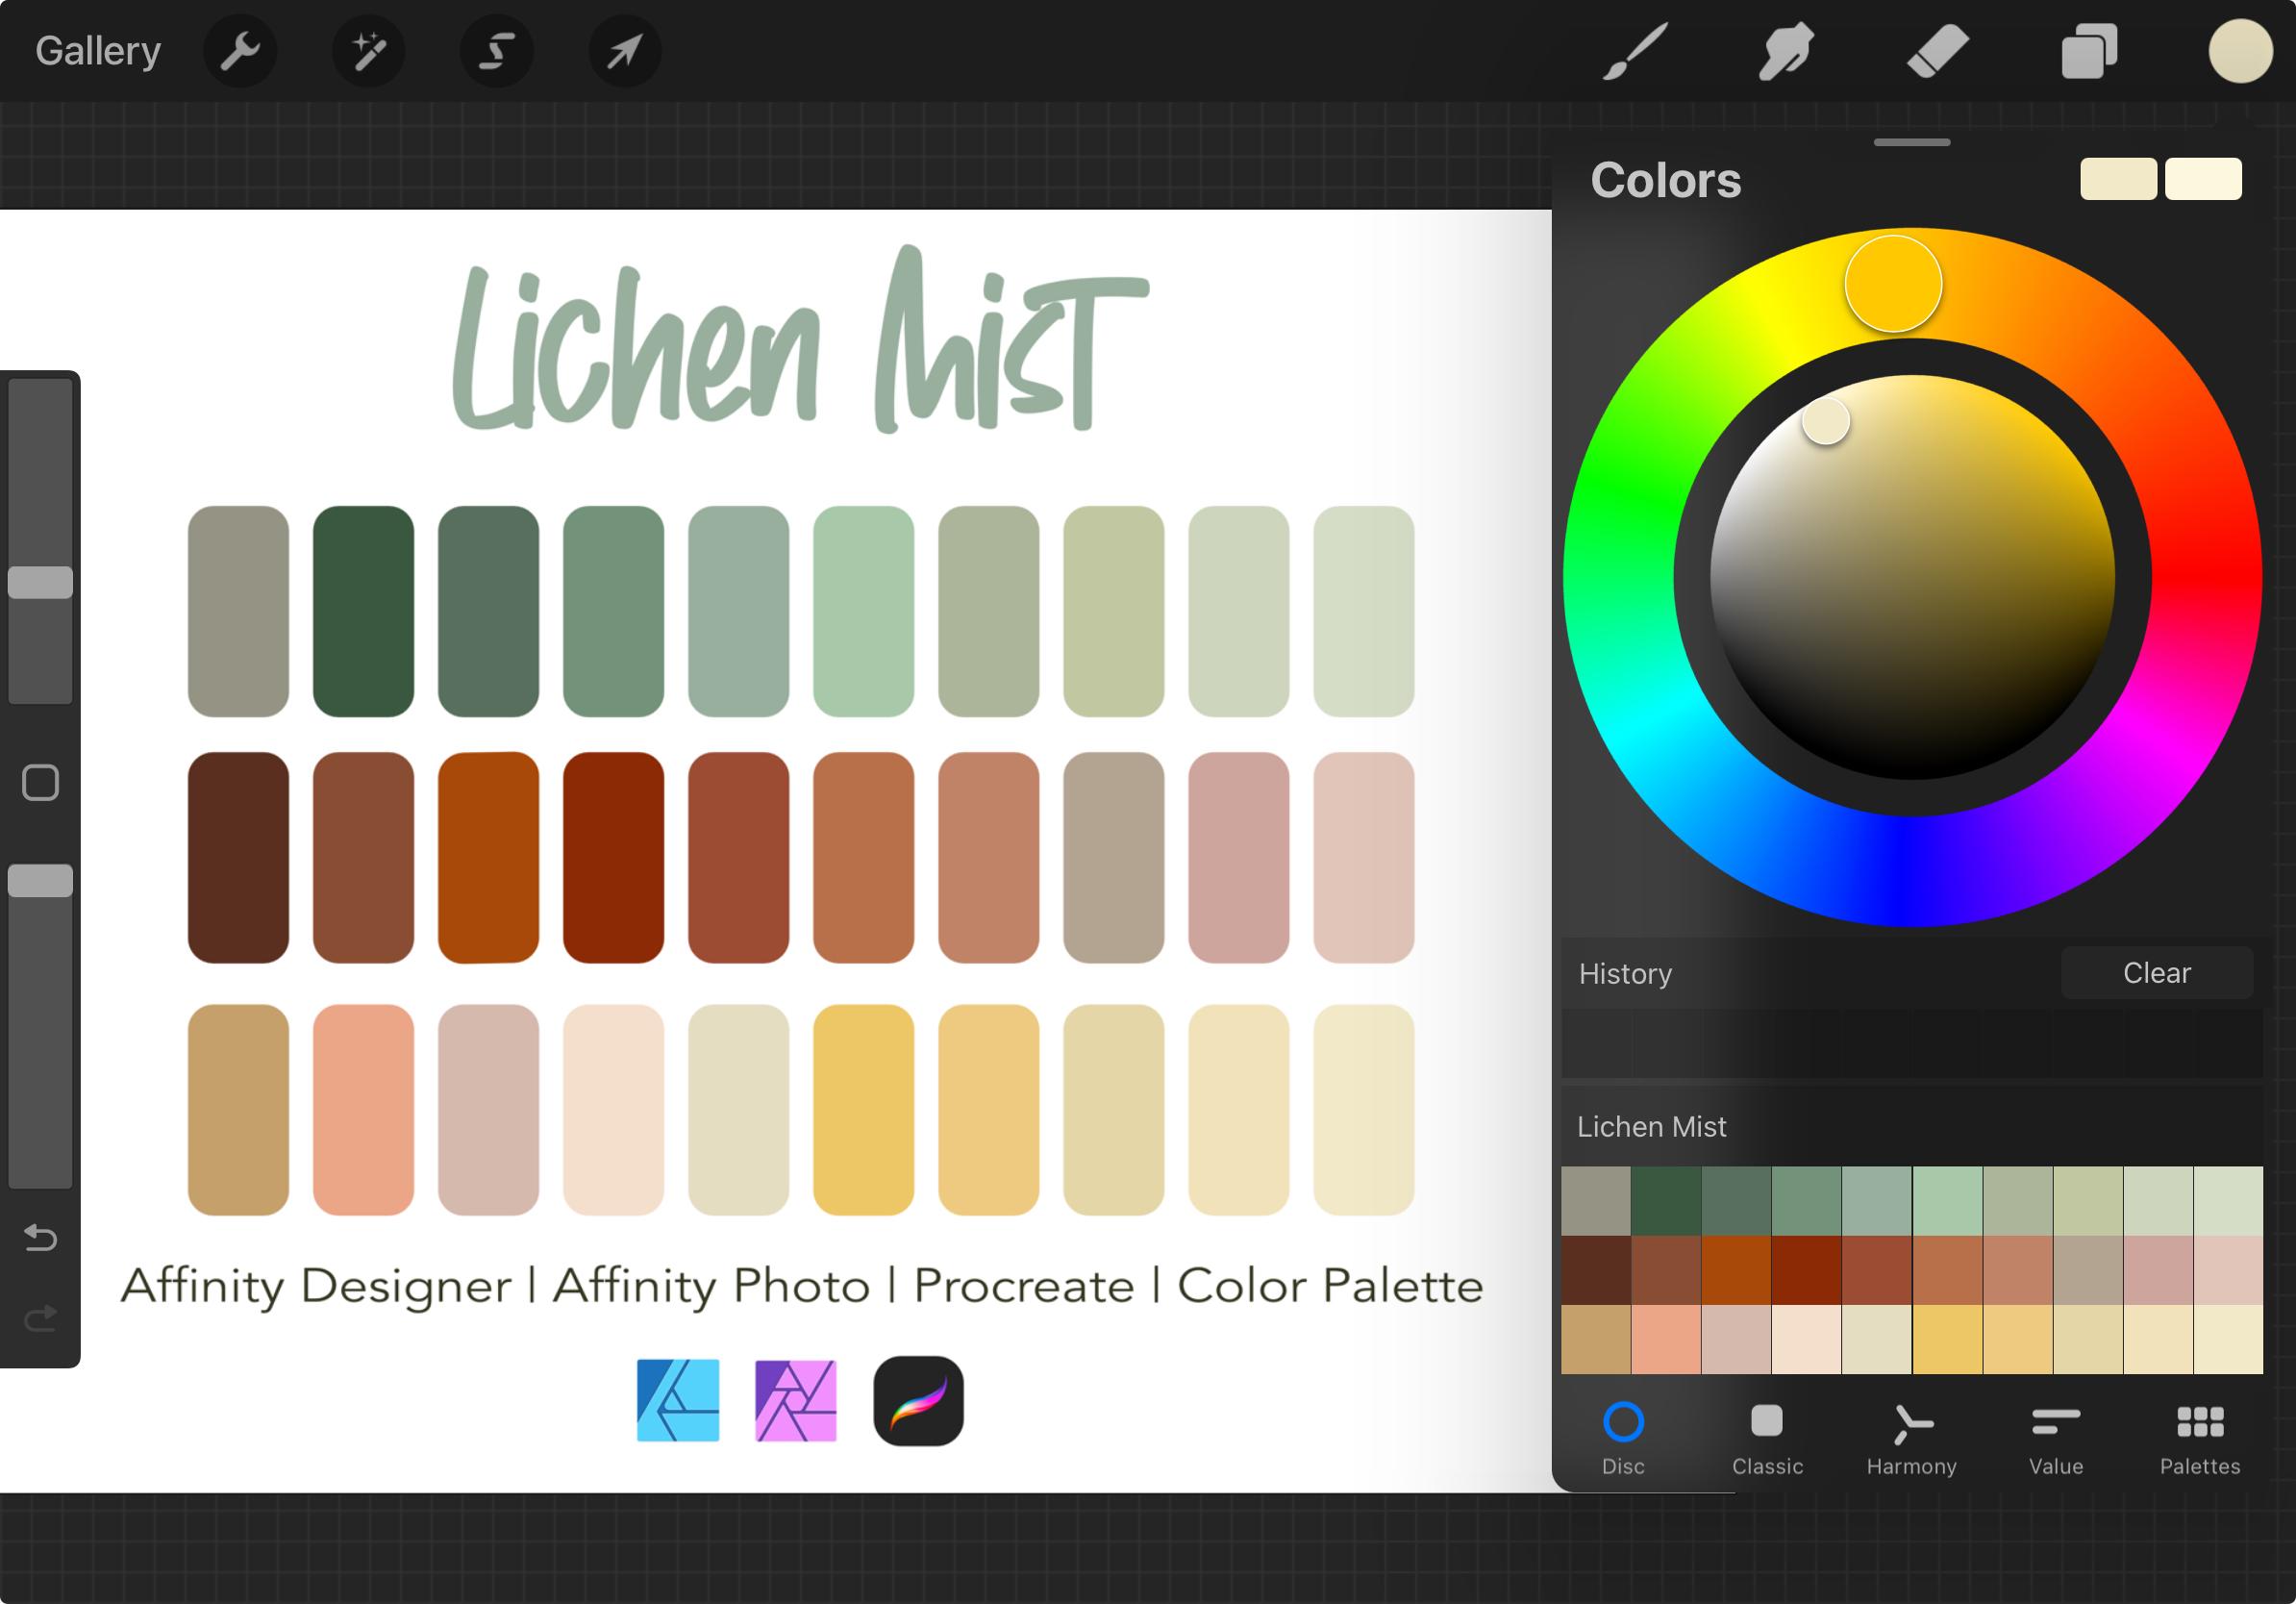This screenshot has height=1604, width=2296.
Task: Switch to the Harmony color tab
Action: coord(1911,1439)
